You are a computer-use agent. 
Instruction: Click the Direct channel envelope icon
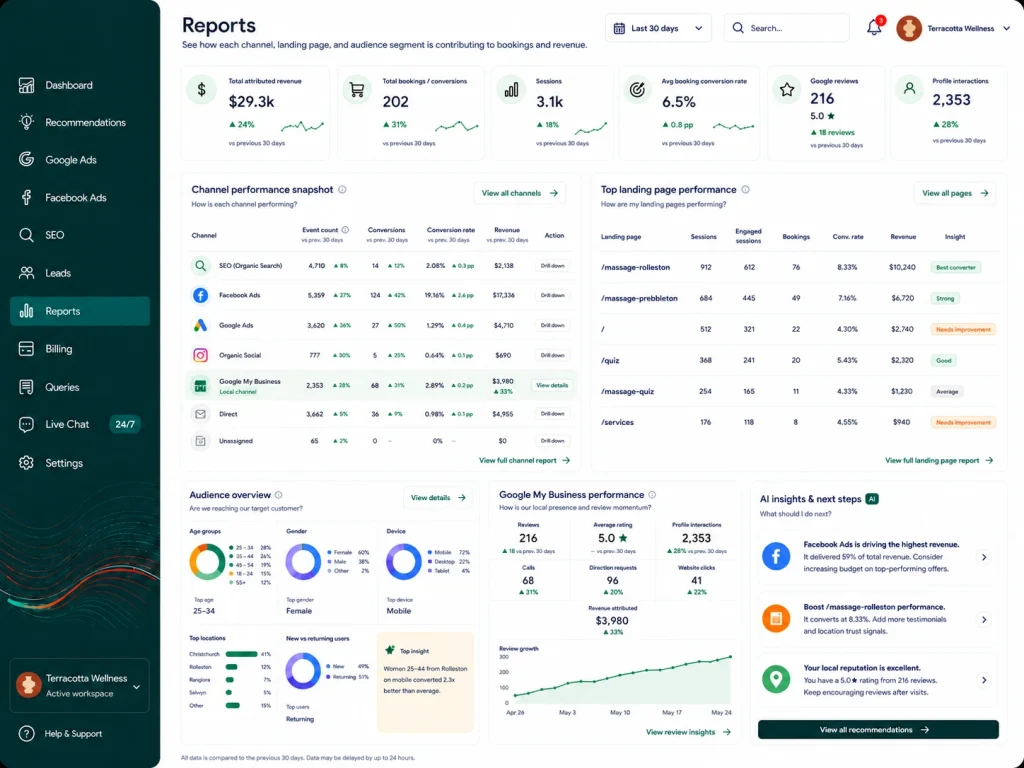click(200, 414)
